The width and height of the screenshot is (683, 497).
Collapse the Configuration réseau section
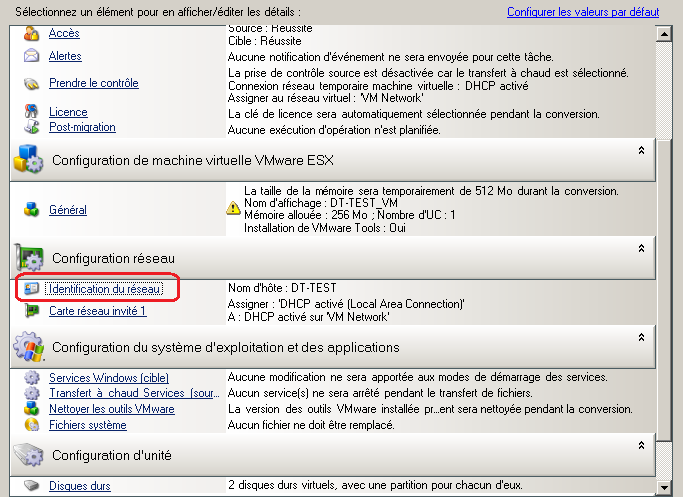[641, 248]
